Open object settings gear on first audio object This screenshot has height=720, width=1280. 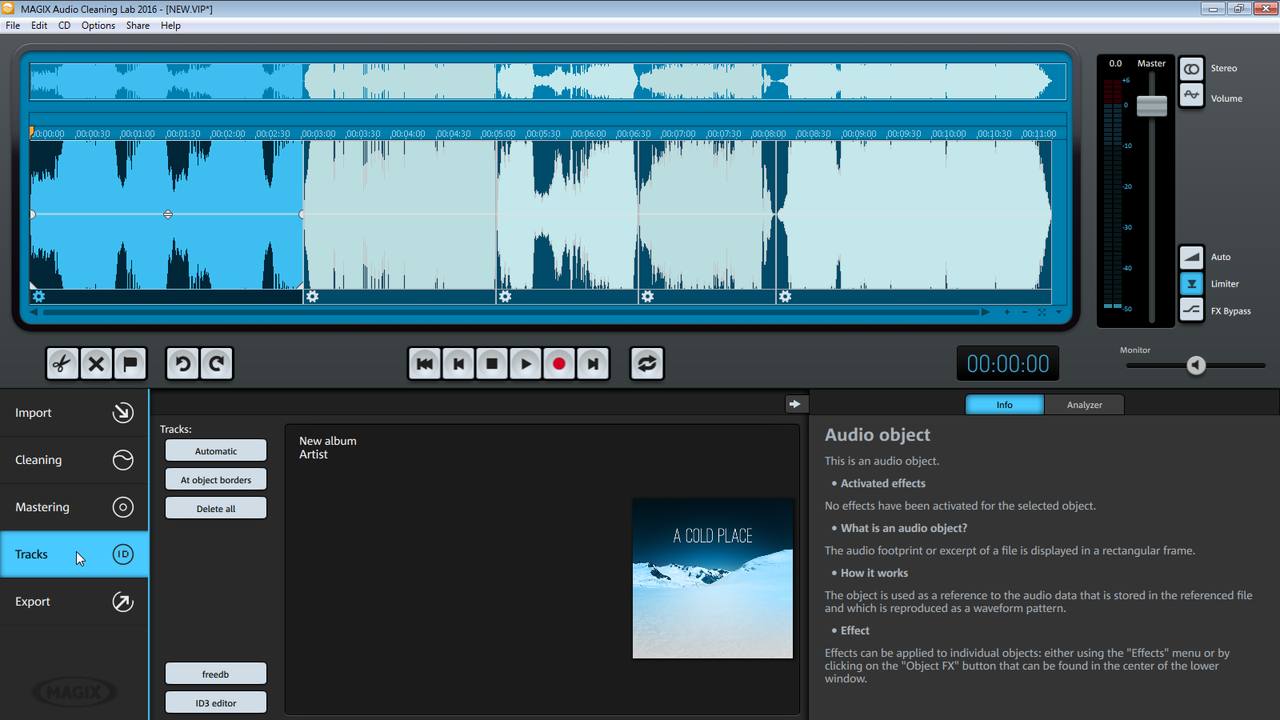tap(38, 296)
